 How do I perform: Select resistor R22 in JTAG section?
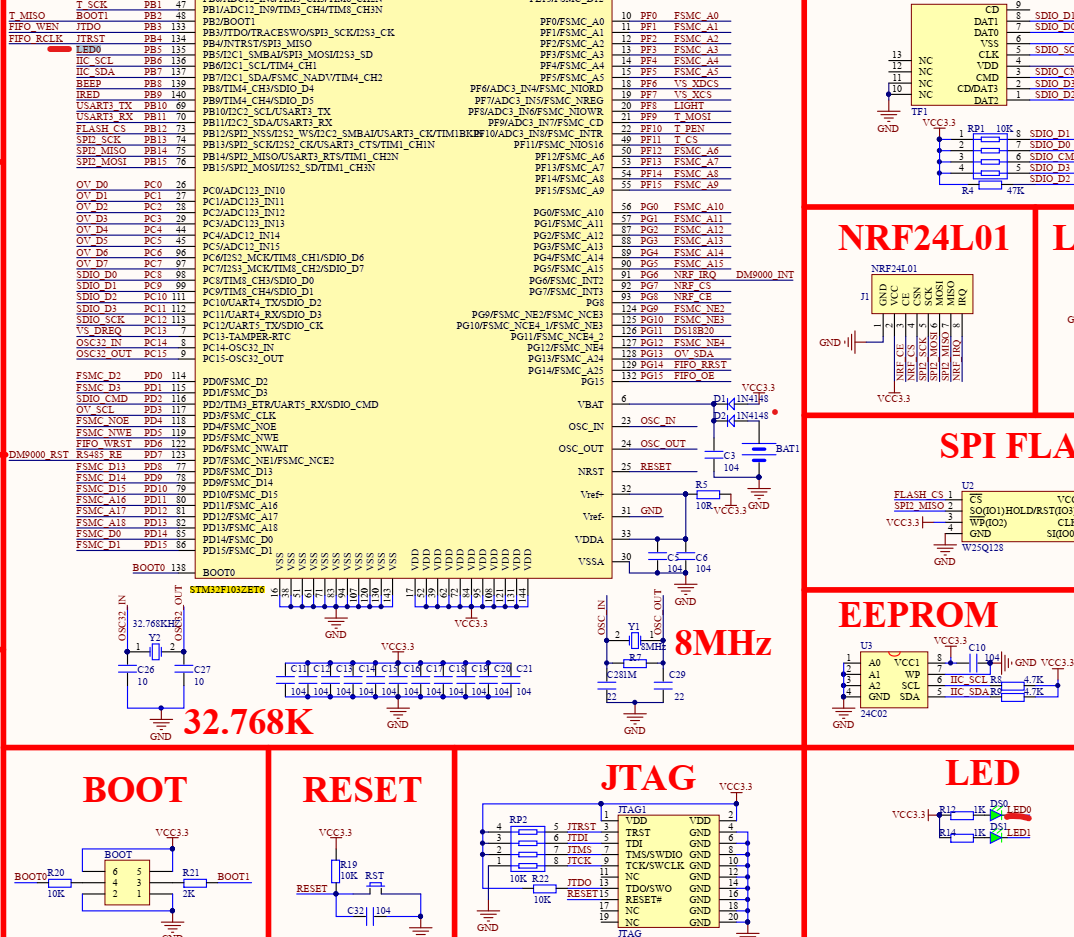tap(544, 888)
